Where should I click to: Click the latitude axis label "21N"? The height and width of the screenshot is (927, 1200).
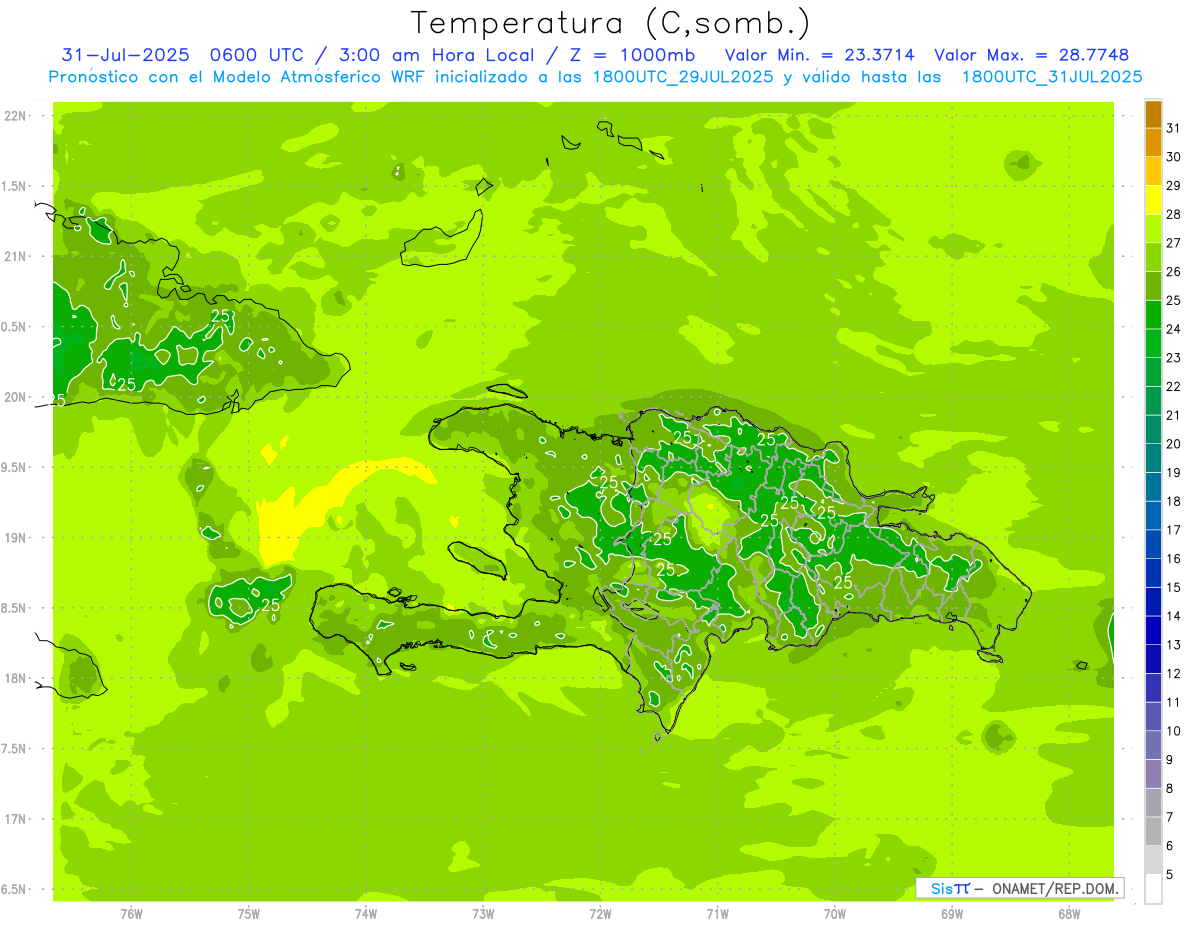pyautogui.click(x=15, y=256)
